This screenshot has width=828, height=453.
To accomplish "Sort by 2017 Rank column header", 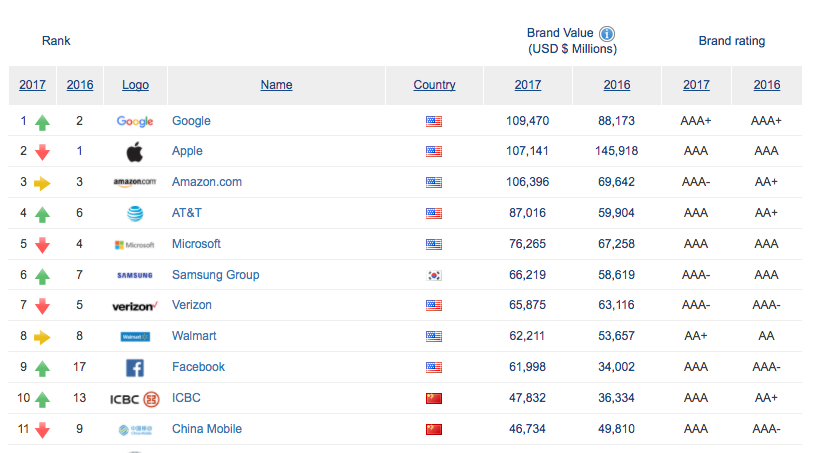I will [x=32, y=85].
